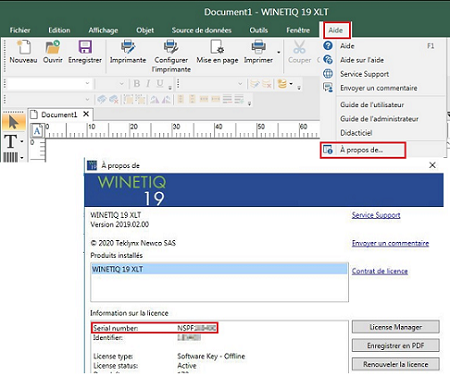Screen dimensions: 450x375
Task: Toggle Bold formatting (B)
Action: click(137, 83)
